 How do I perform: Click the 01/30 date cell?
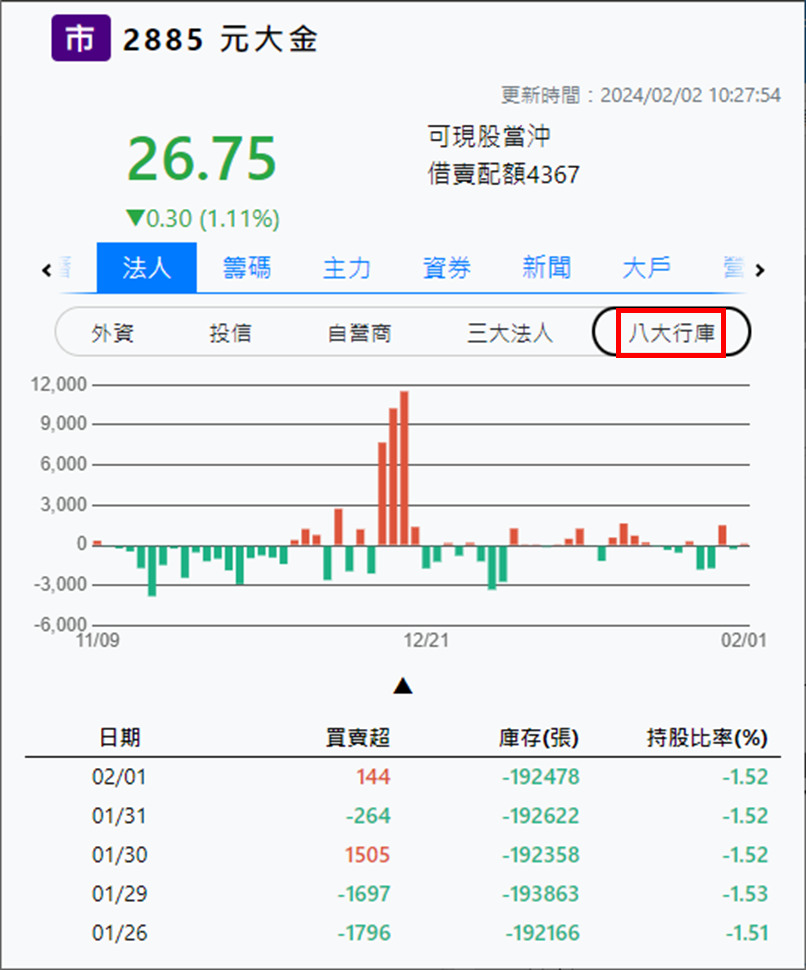(x=119, y=855)
